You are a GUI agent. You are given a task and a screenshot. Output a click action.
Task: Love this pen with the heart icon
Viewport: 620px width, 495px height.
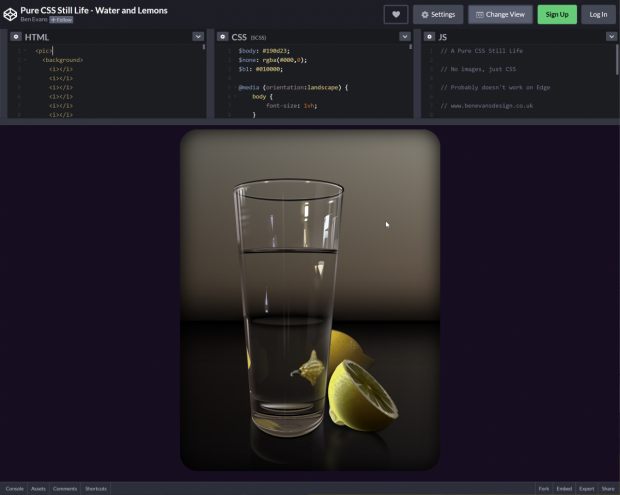(x=396, y=14)
